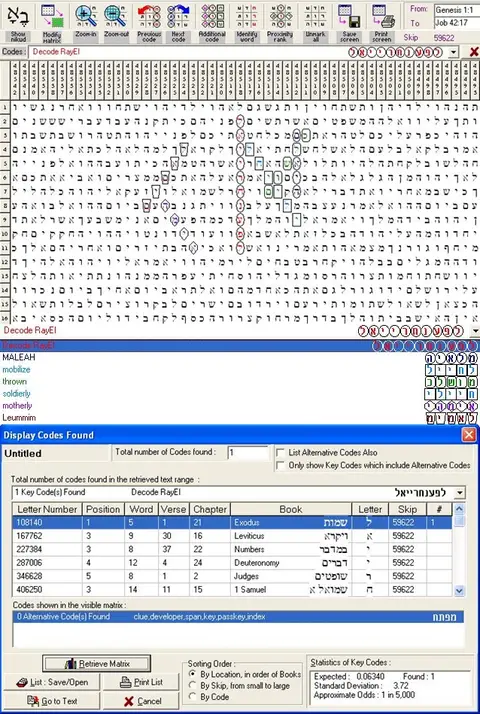Click the Verse column header
The height and width of the screenshot is (714, 480).
[x=174, y=509]
